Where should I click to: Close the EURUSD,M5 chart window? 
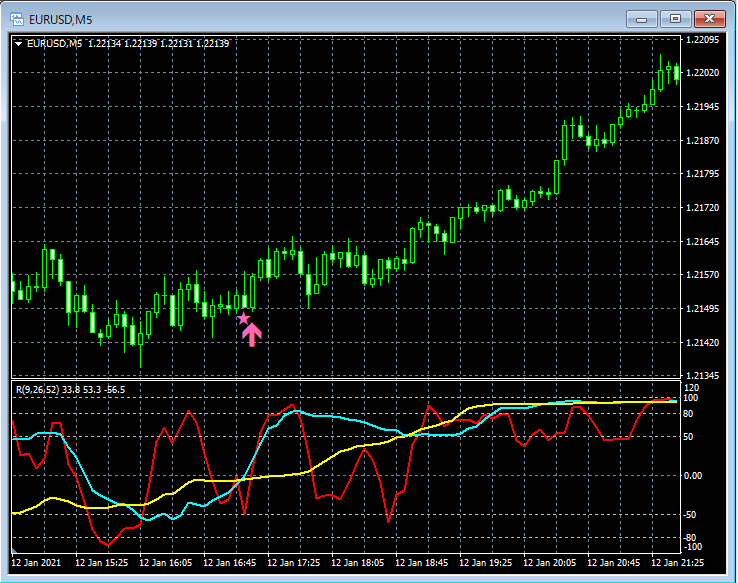click(x=711, y=18)
